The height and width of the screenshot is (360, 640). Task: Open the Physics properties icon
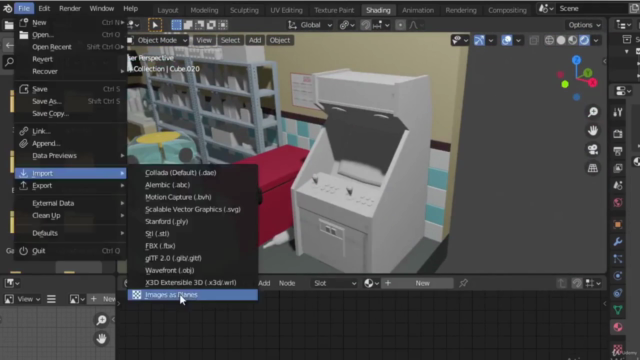click(618, 276)
